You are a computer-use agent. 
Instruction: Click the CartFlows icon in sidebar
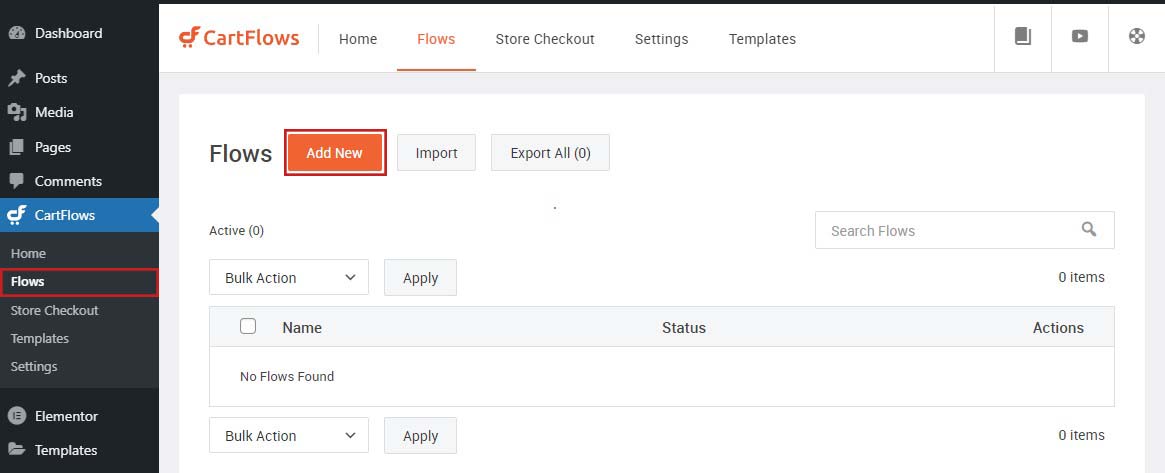coord(16,215)
